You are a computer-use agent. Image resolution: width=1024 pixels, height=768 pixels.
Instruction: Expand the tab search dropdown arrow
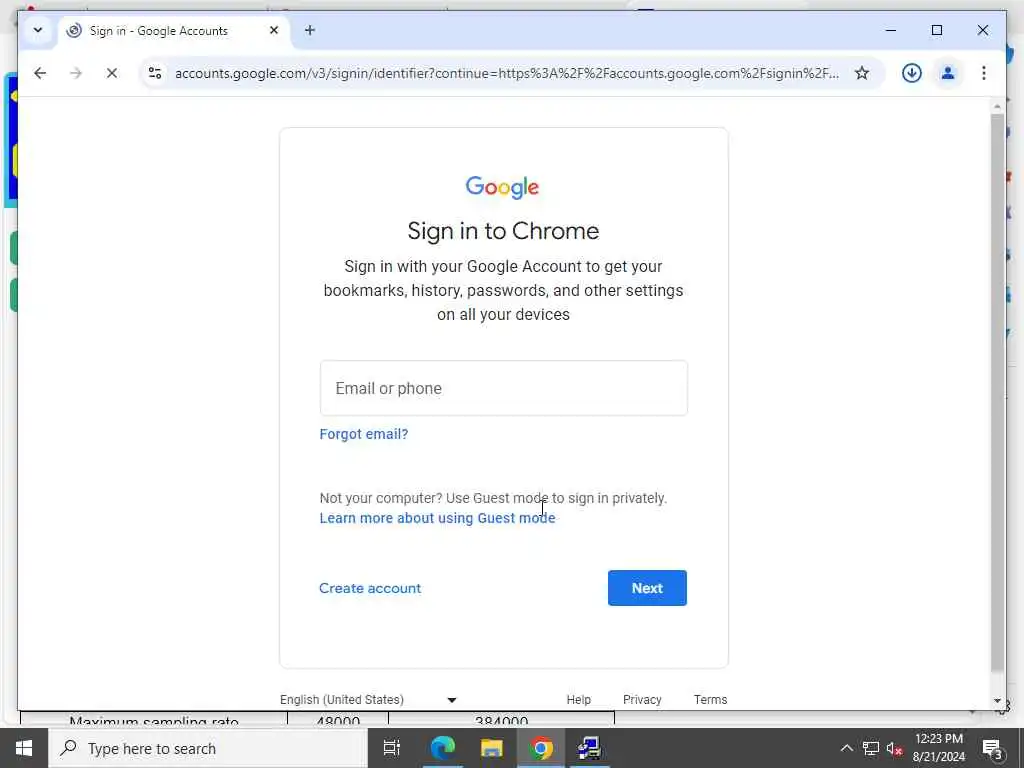[38, 30]
